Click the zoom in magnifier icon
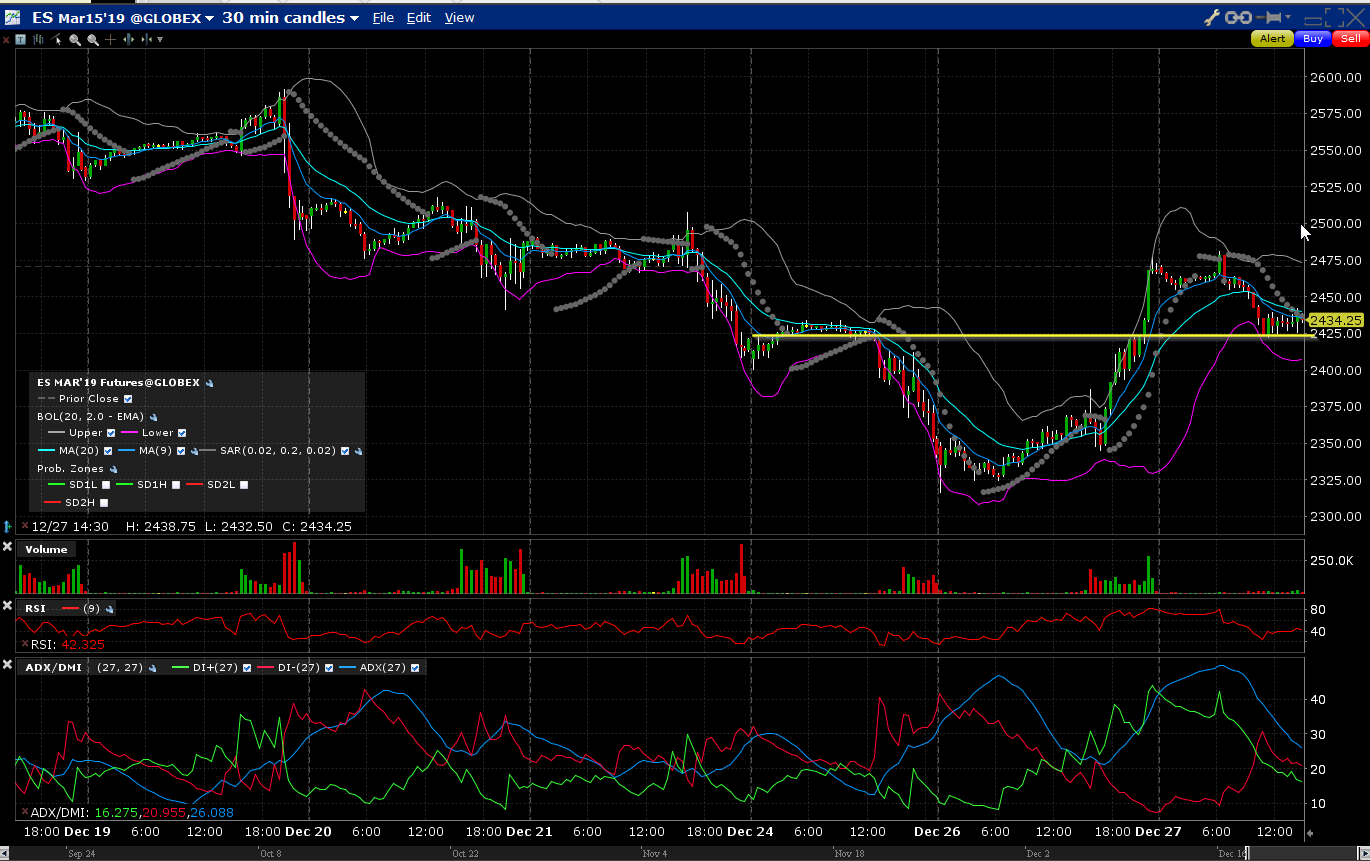 [x=75, y=39]
